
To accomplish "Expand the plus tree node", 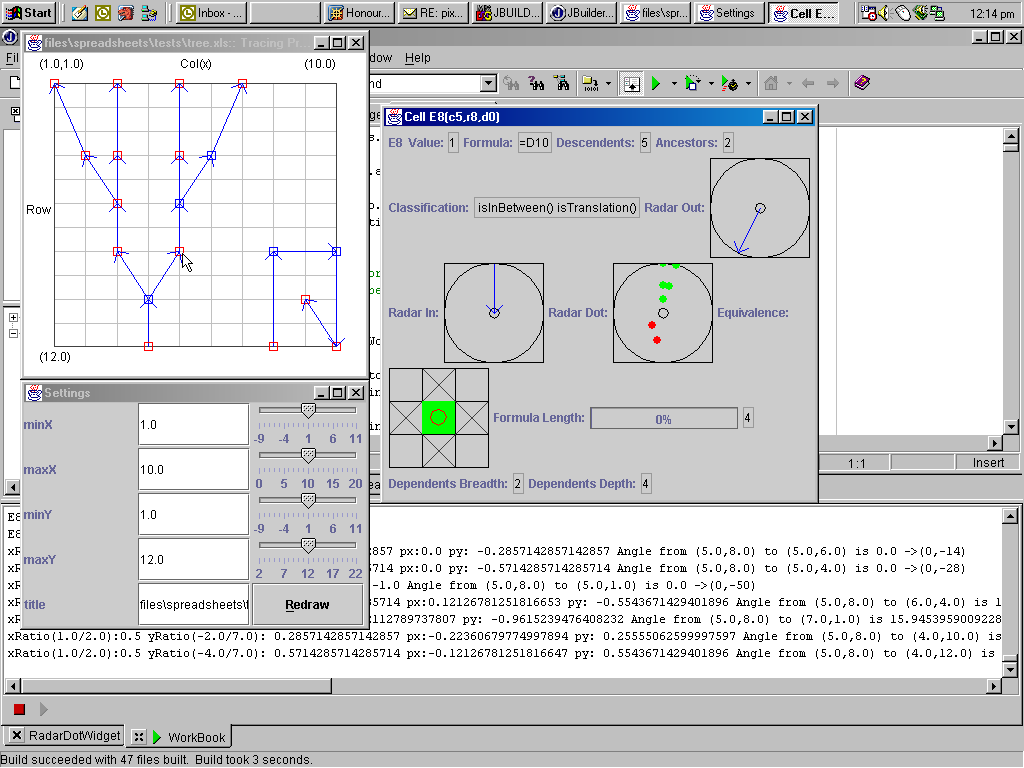I will (14, 317).
